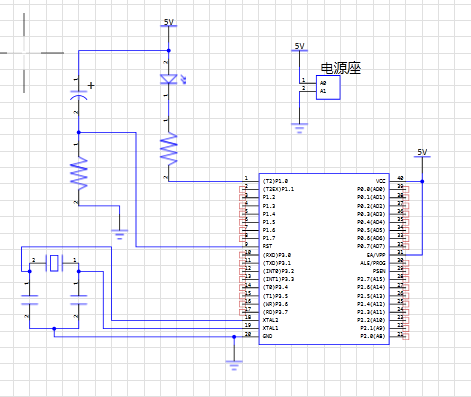Select the right crystal load capacitor
The width and height of the screenshot is (471, 397).
(x=79, y=300)
